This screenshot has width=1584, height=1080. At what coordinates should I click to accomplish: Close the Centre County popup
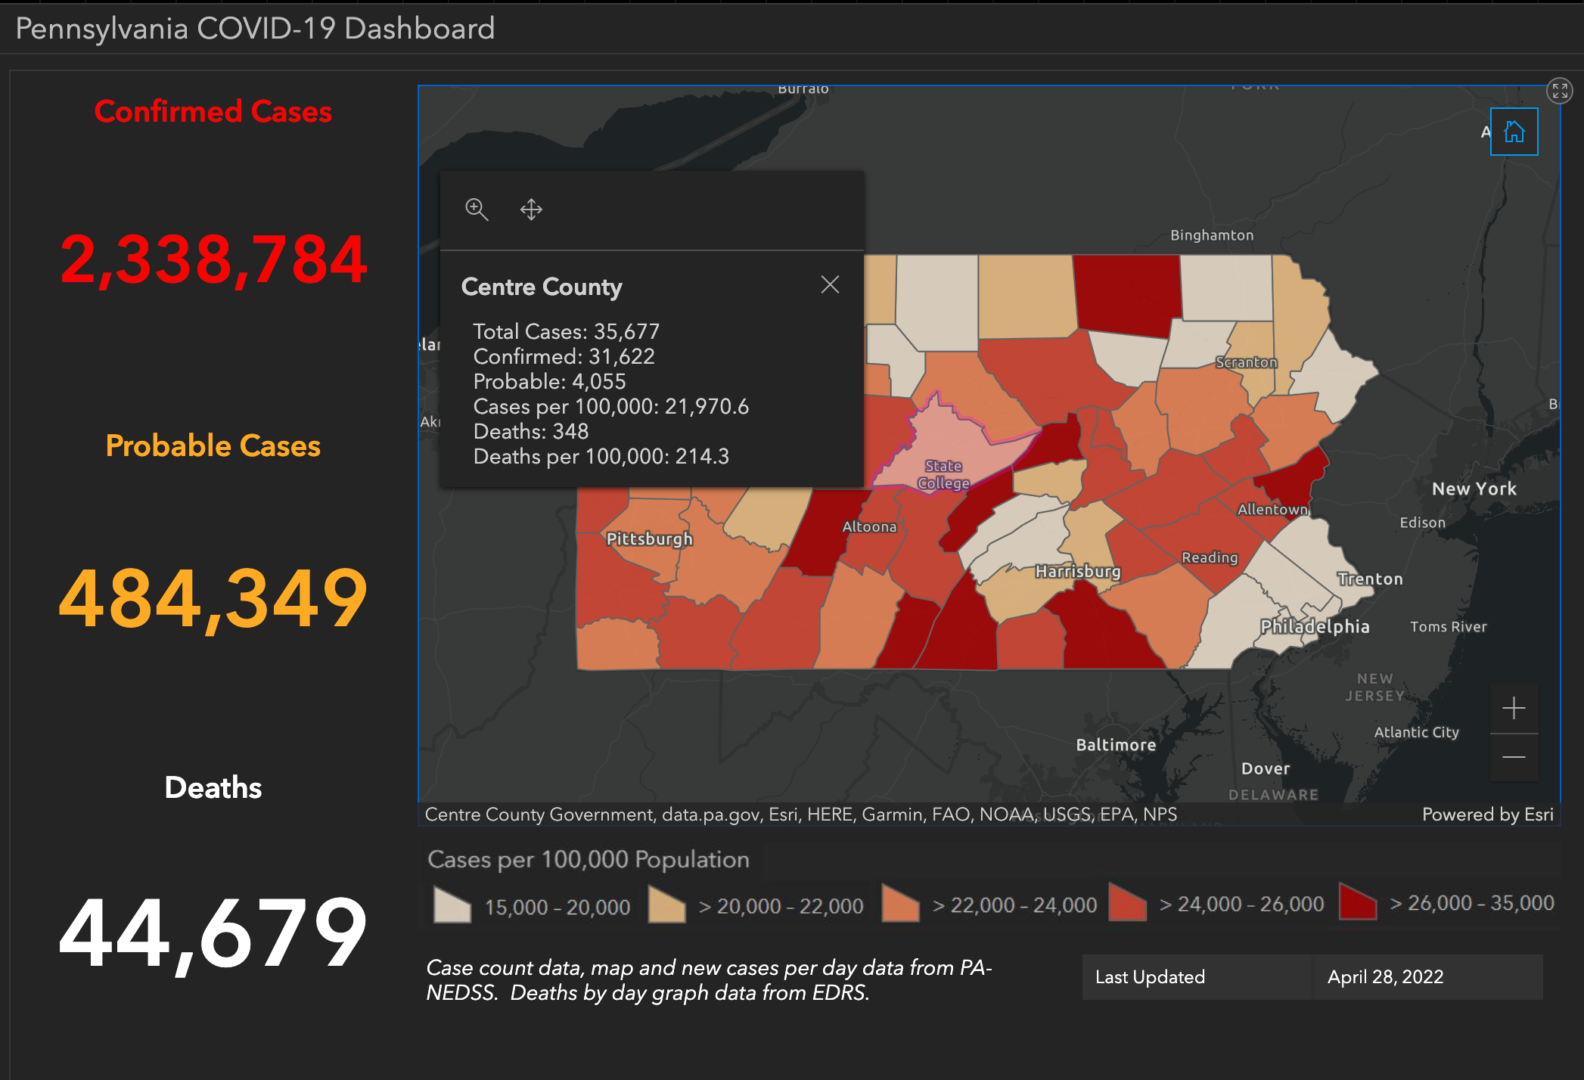830,285
